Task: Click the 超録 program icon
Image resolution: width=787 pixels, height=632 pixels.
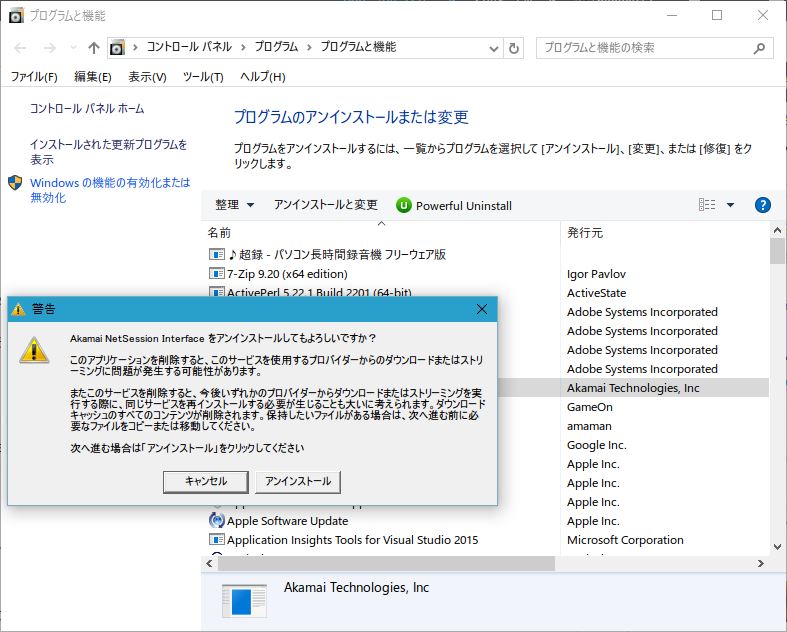Action: pyautogui.click(x=216, y=255)
